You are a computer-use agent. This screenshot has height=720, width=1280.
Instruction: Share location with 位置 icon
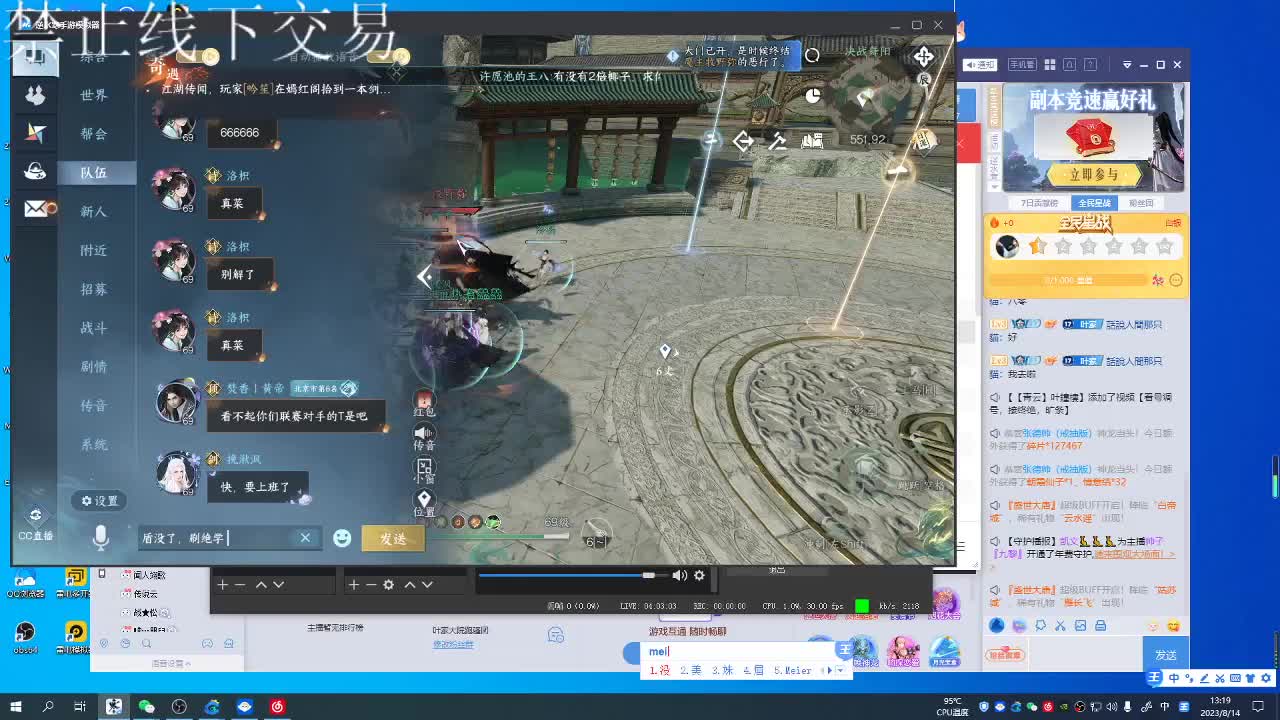click(424, 504)
